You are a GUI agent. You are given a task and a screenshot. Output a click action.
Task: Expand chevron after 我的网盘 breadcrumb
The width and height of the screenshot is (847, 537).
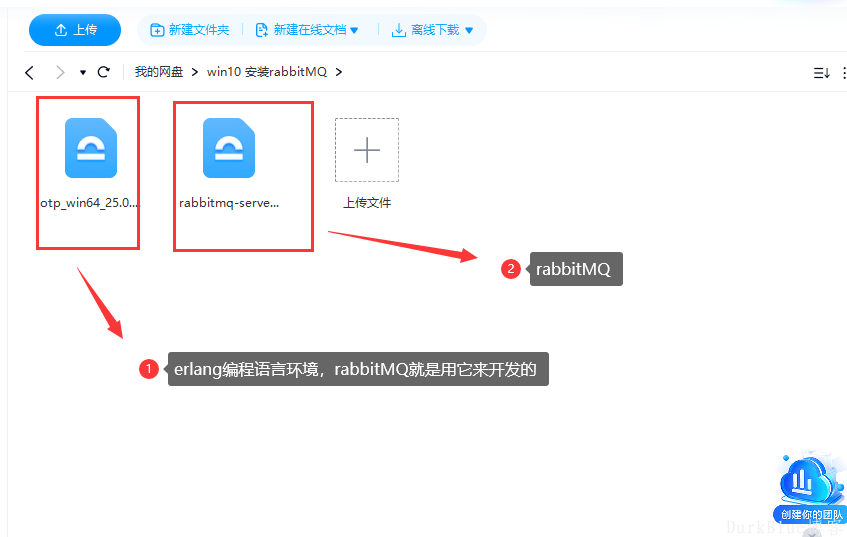pyautogui.click(x=195, y=71)
